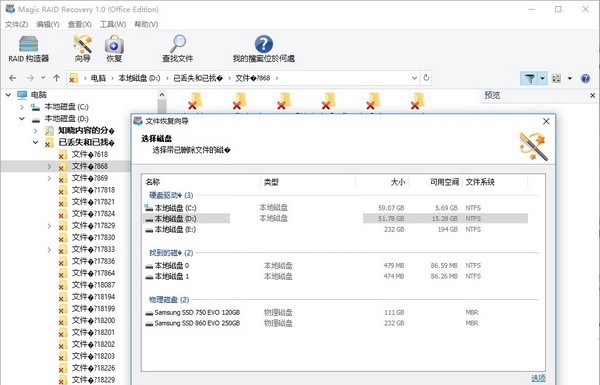Image resolution: width=600 pixels, height=385 pixels.
Task: Open the filter options dropdown arrow
Action: (x=543, y=78)
